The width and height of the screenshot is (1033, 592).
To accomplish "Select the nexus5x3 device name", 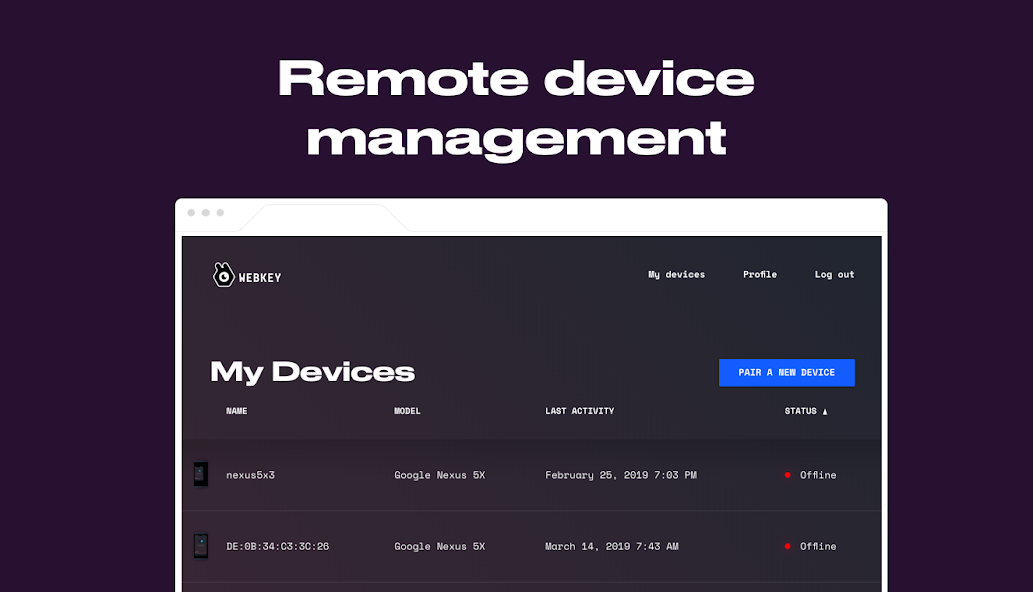I will click(x=250, y=475).
